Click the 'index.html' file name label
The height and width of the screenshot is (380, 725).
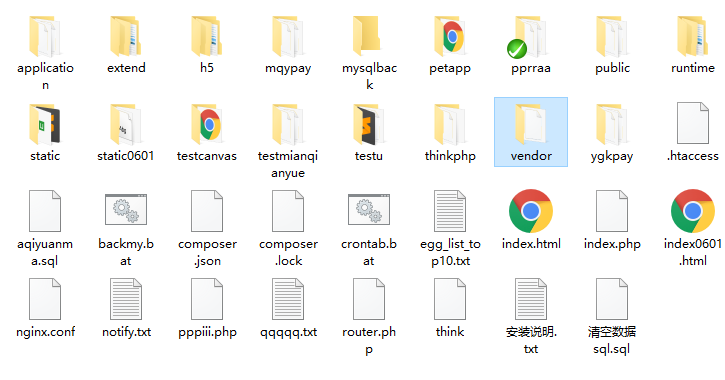tap(531, 244)
